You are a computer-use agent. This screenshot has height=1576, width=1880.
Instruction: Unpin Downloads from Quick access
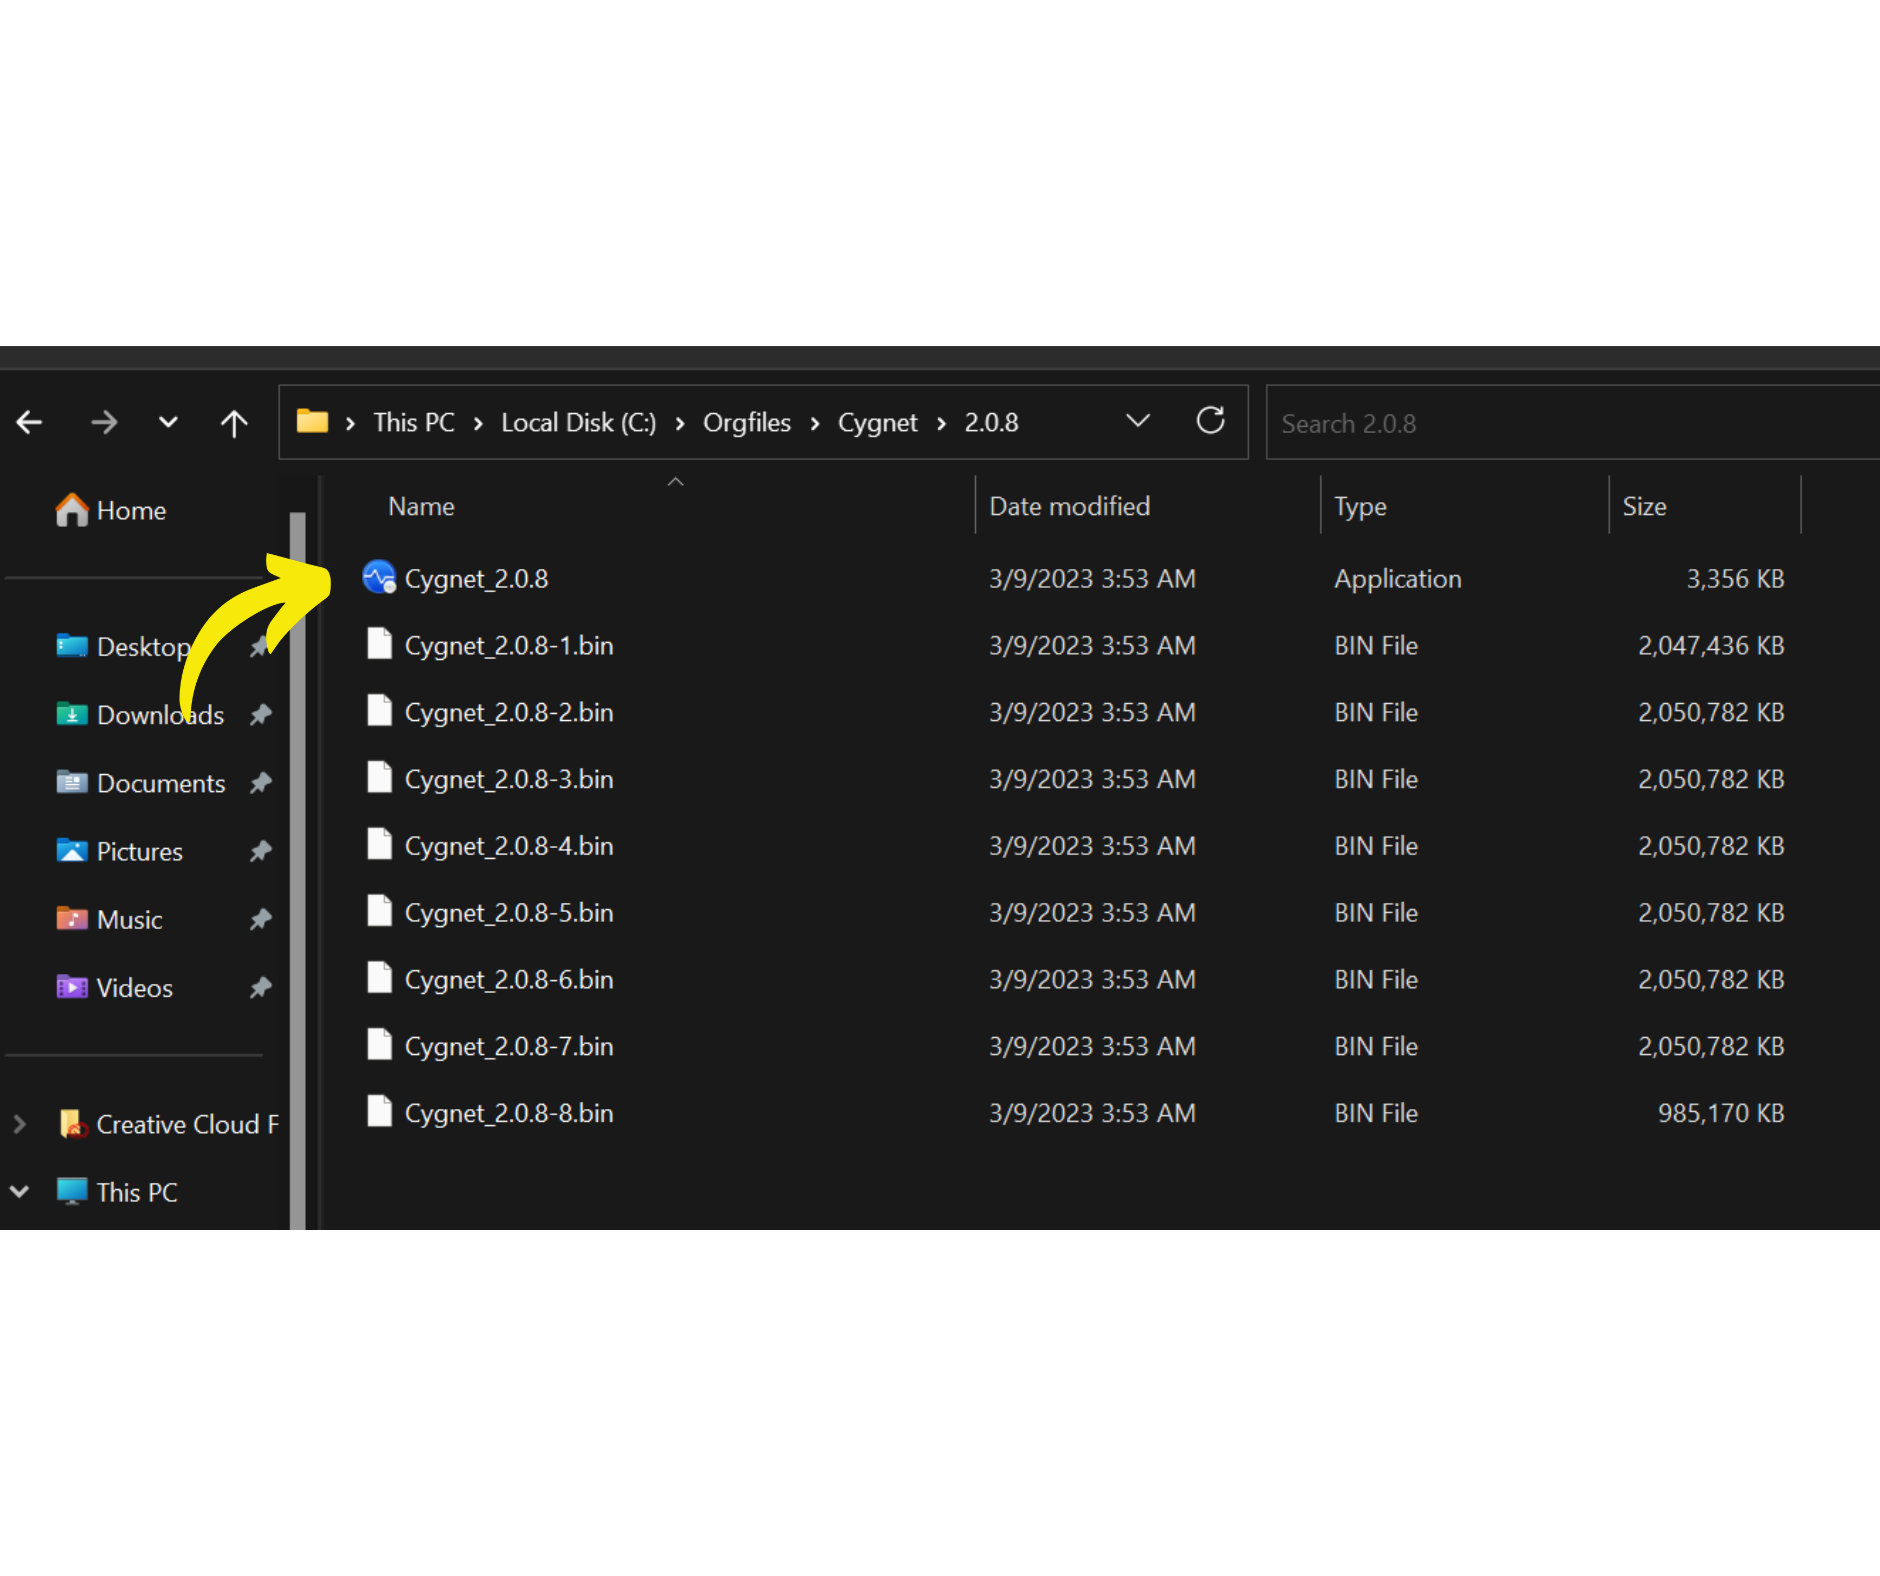(x=260, y=714)
